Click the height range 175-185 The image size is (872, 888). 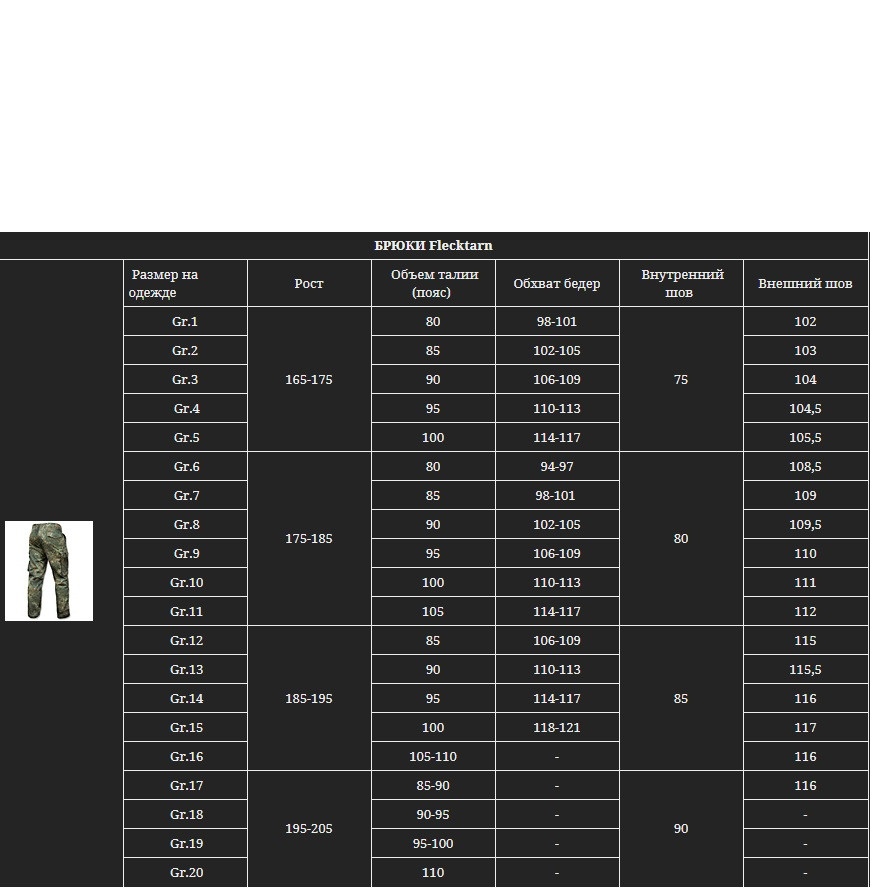click(x=309, y=539)
